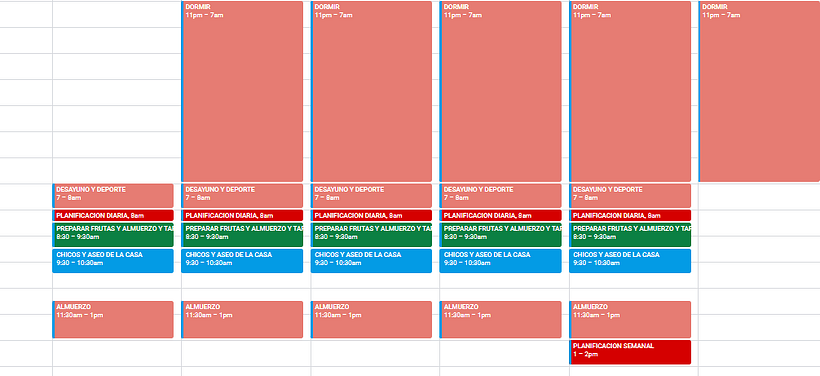820x376 pixels.
Task: Open CHICOS Y ASEO DE LA CASA in leftmost day
Action: [x=113, y=261]
